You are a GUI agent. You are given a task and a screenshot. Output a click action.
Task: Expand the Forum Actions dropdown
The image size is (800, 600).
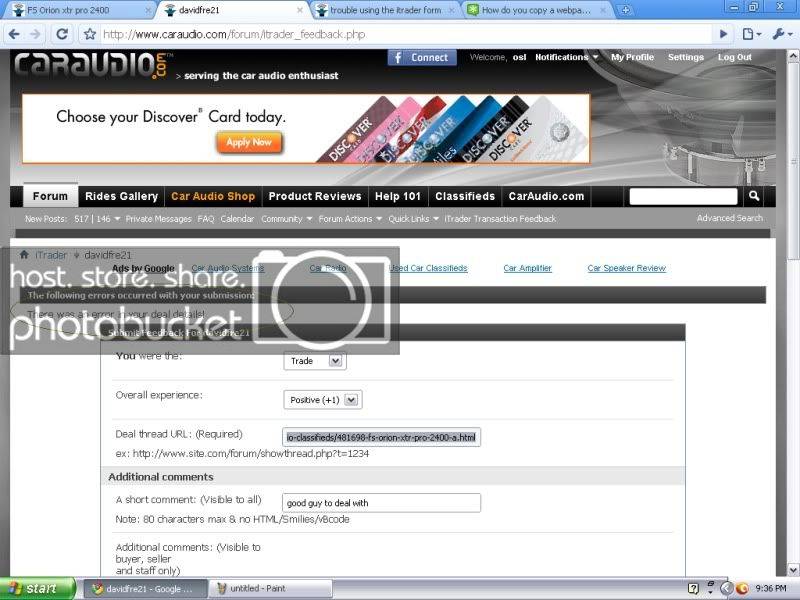pyautogui.click(x=350, y=219)
